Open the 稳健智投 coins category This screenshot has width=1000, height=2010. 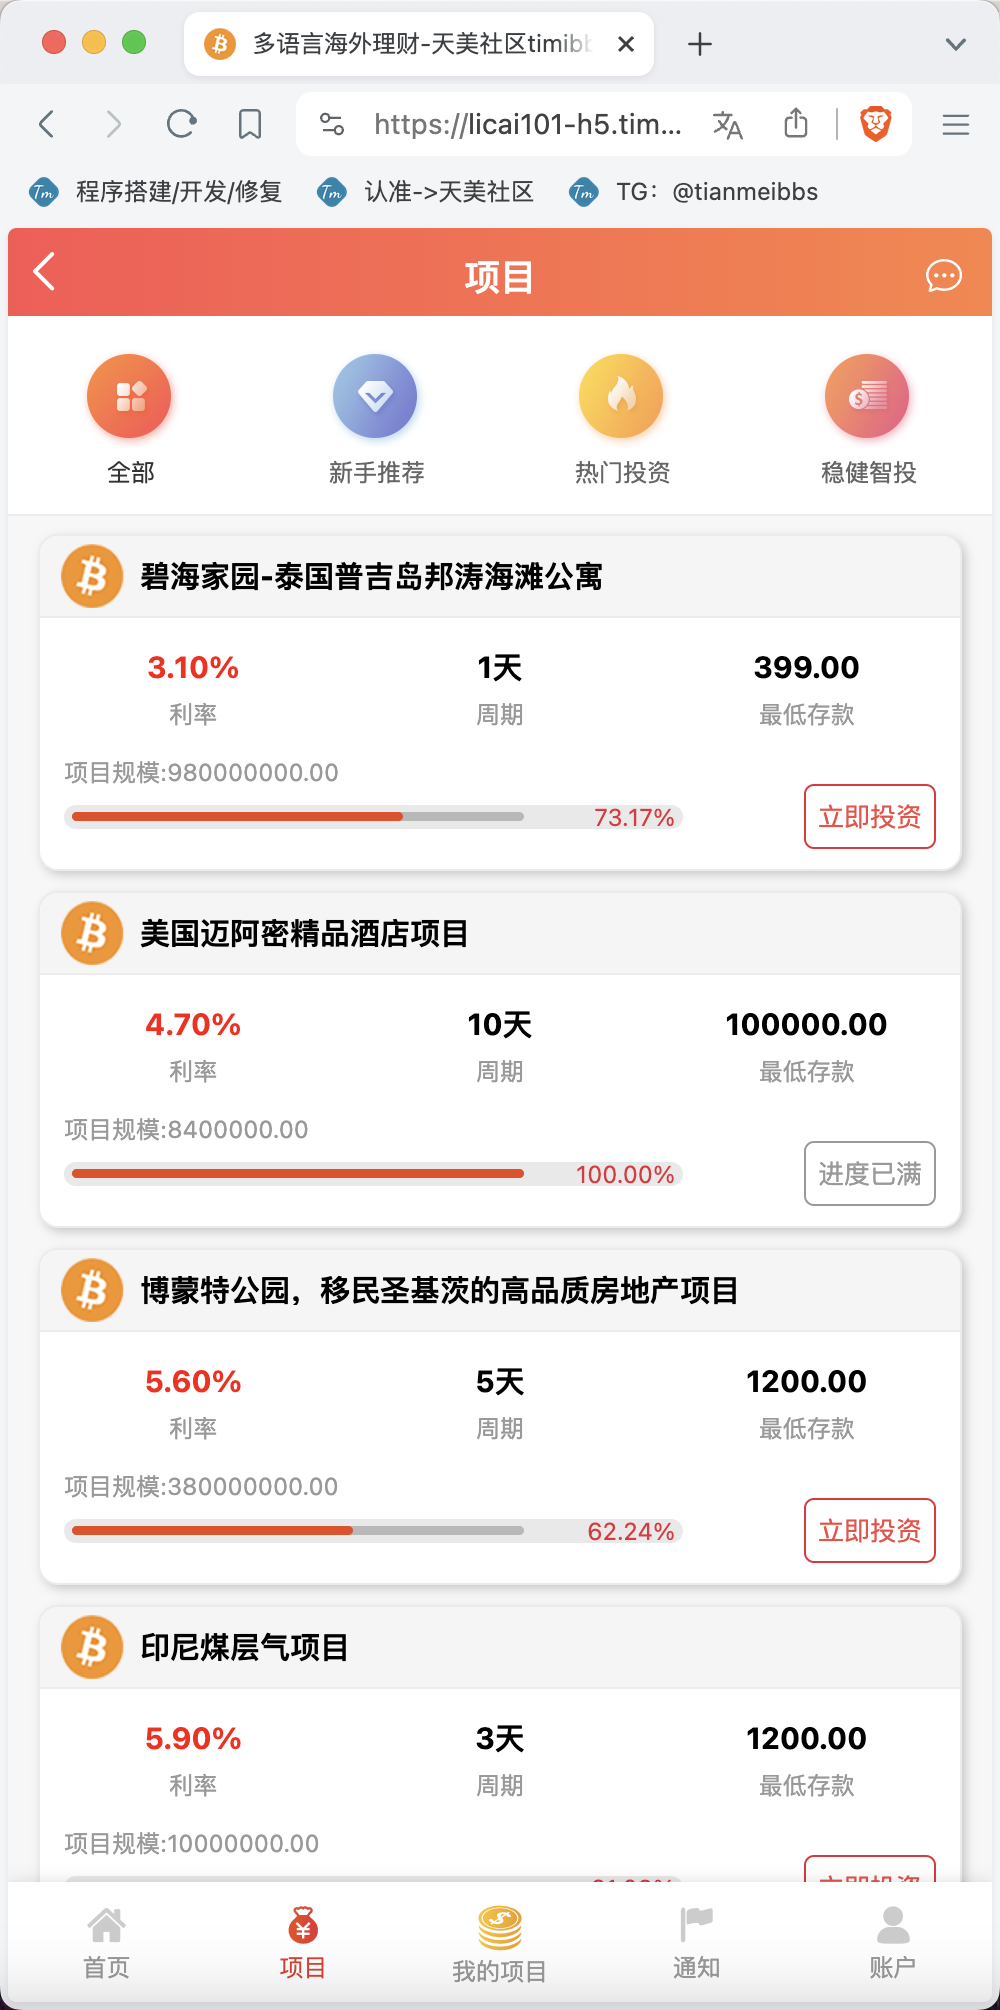[x=867, y=397]
